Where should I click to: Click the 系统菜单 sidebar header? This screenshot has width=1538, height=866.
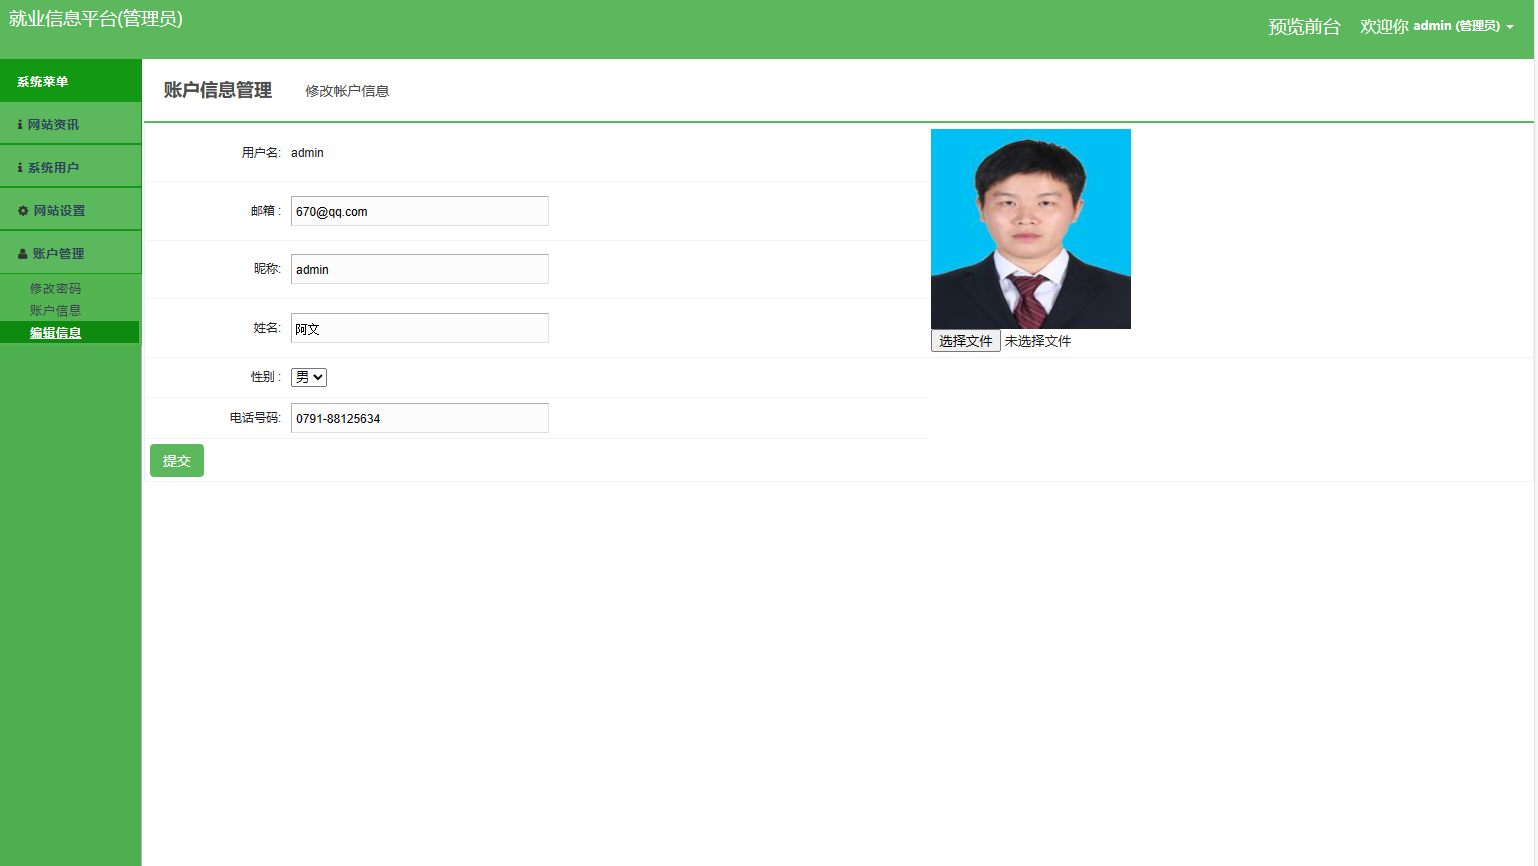tap(70, 81)
